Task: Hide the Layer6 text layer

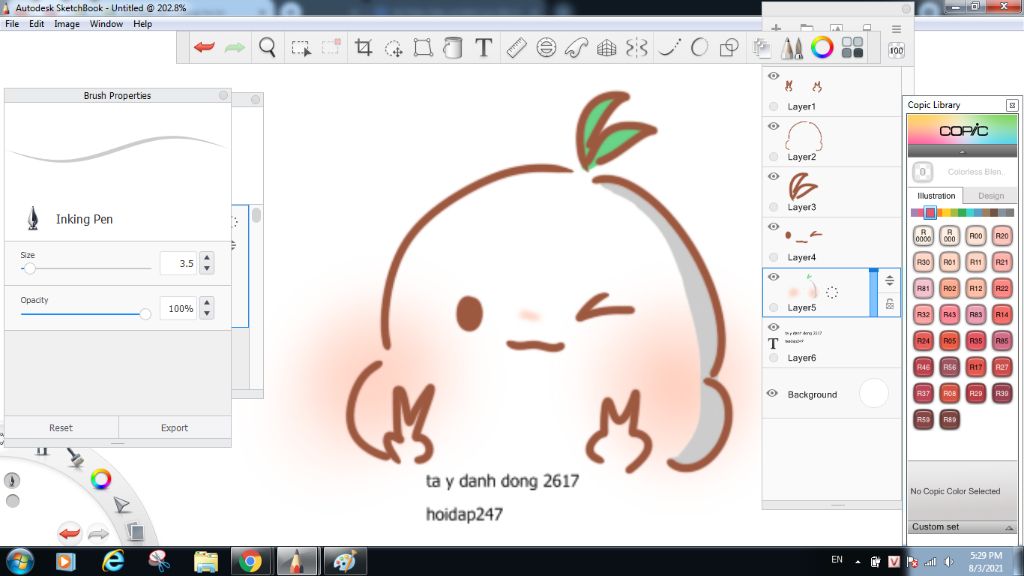Action: (773, 327)
